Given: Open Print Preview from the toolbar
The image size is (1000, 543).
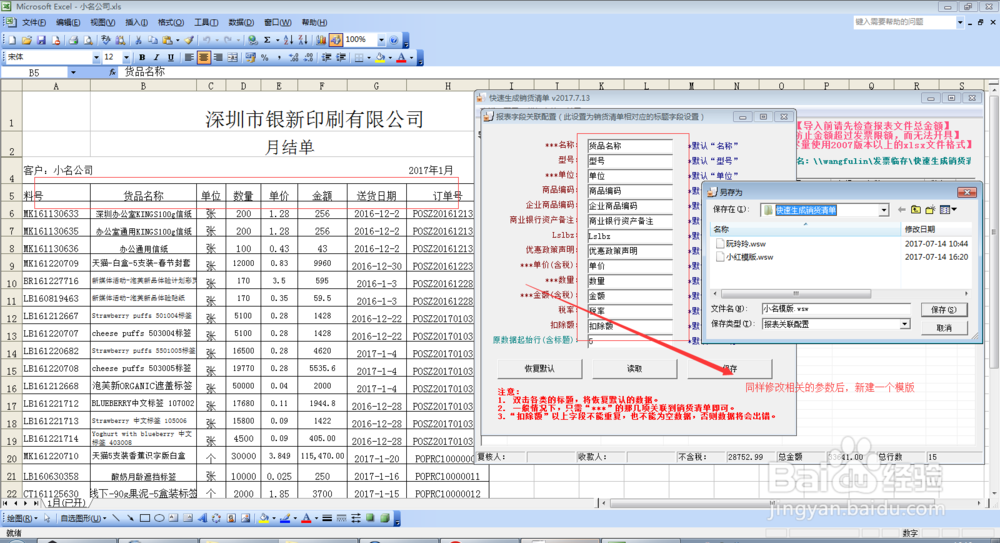Looking at the screenshot, I should (88, 40).
